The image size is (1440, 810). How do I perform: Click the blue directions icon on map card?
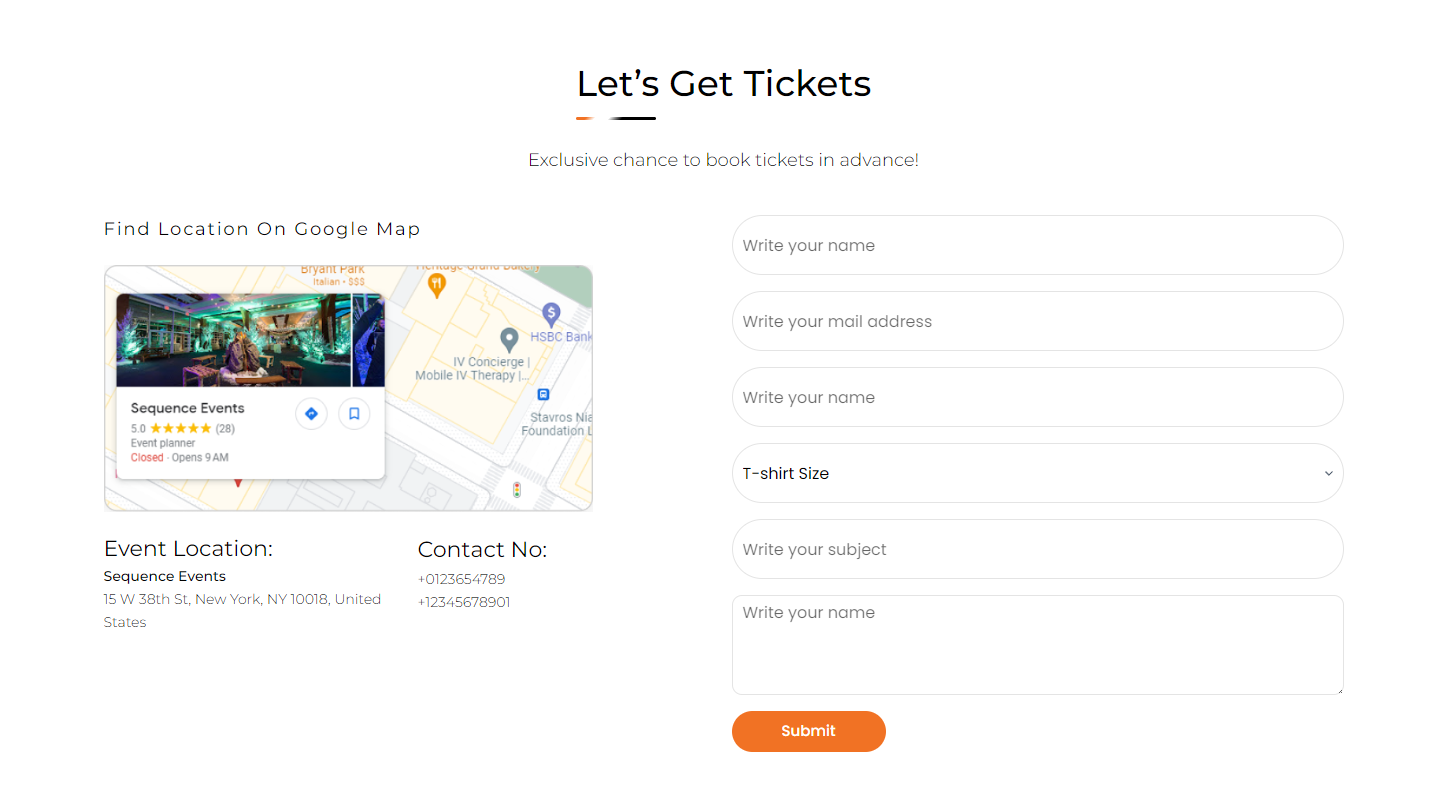(x=311, y=413)
